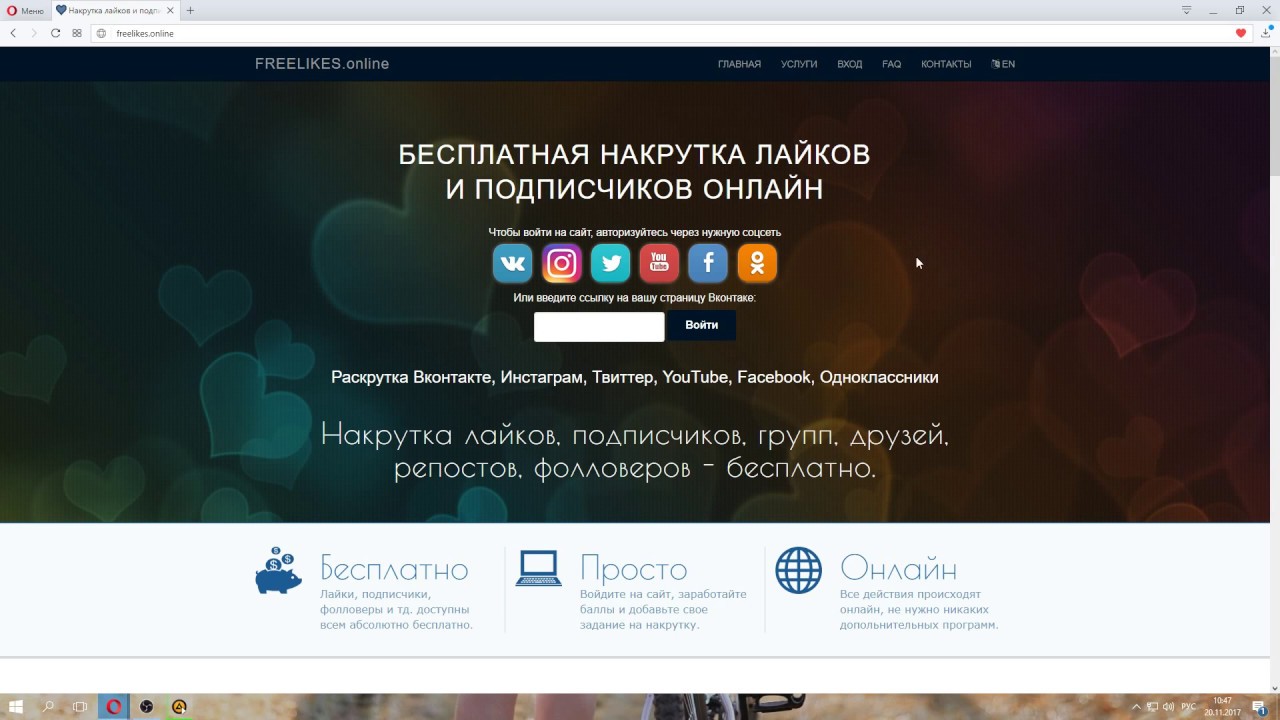Click the Войти button
The image size is (1280, 720).
pyautogui.click(x=701, y=325)
